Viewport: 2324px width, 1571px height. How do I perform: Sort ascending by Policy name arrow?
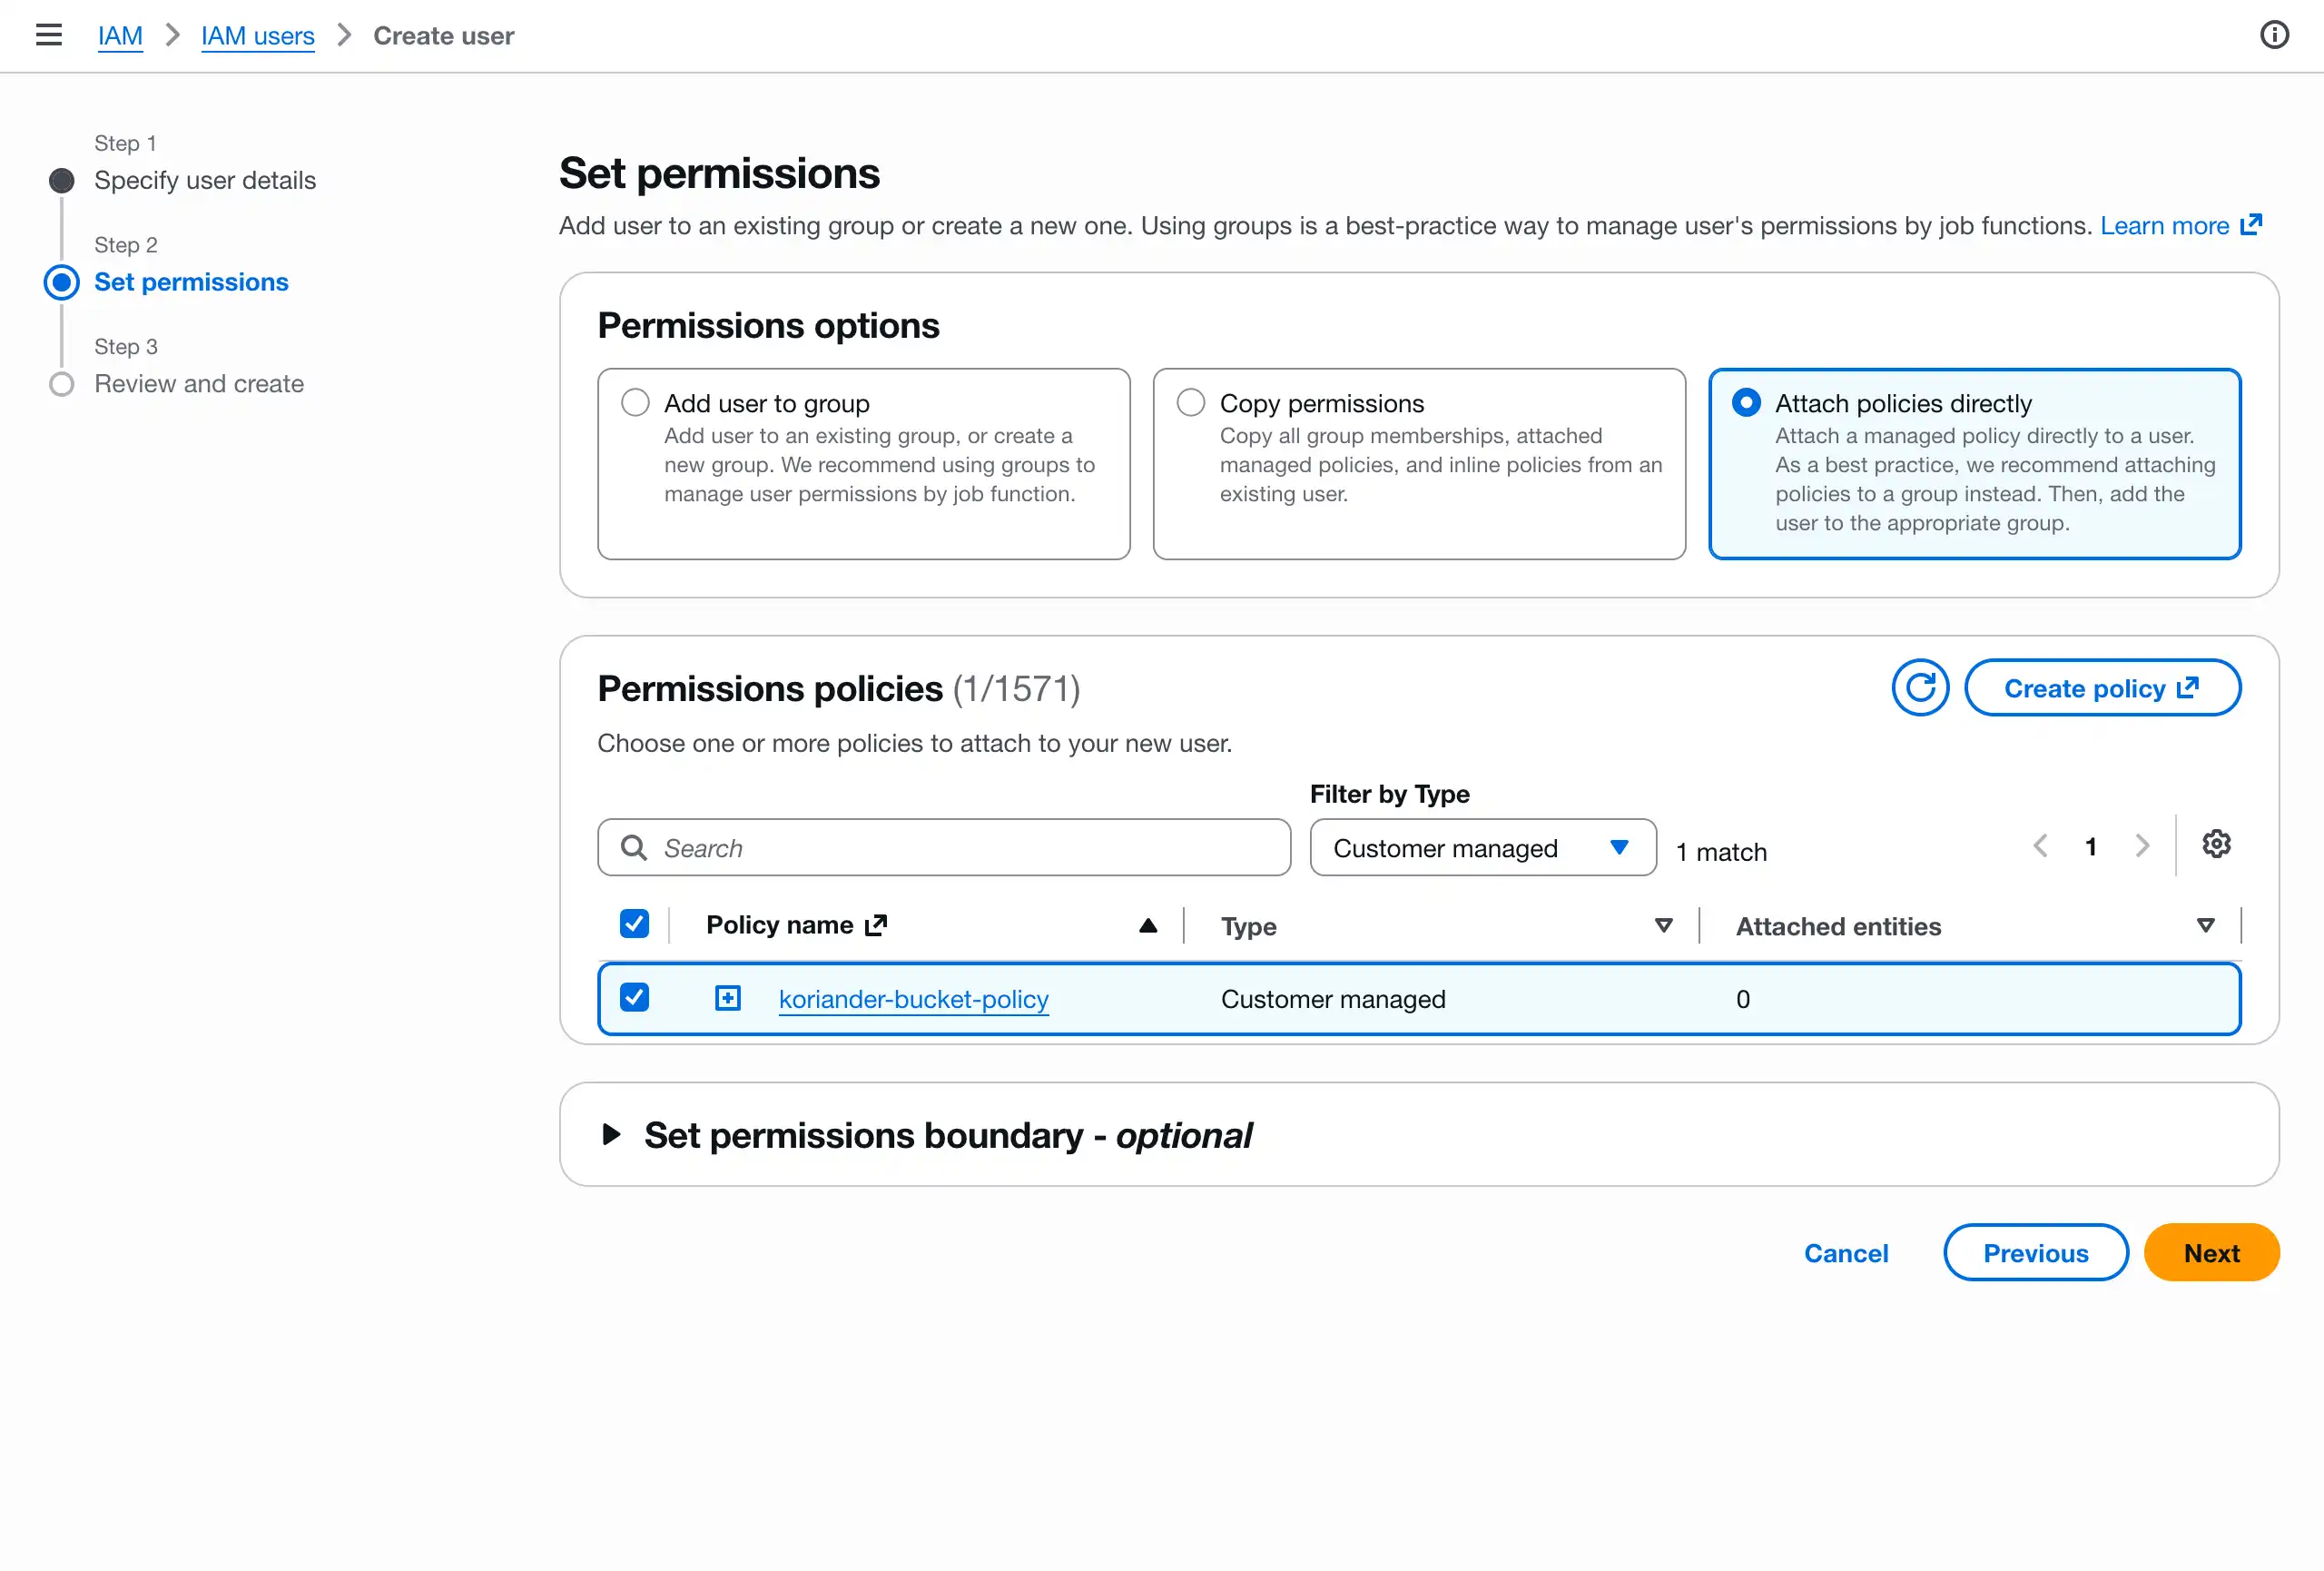point(1148,926)
